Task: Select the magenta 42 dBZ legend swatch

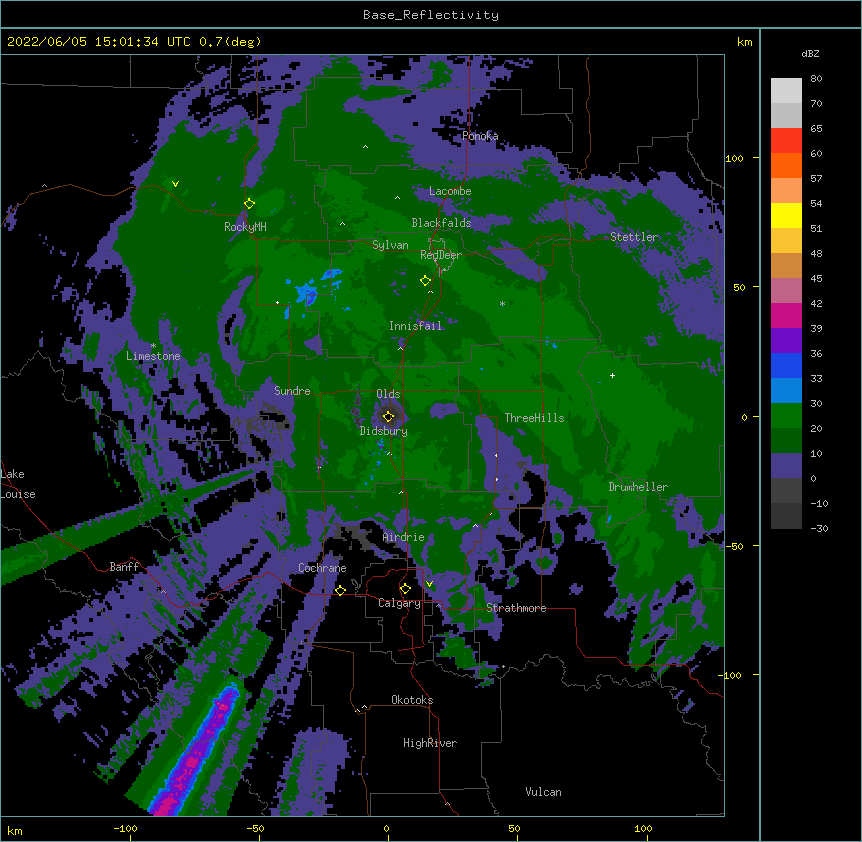Action: 786,315
